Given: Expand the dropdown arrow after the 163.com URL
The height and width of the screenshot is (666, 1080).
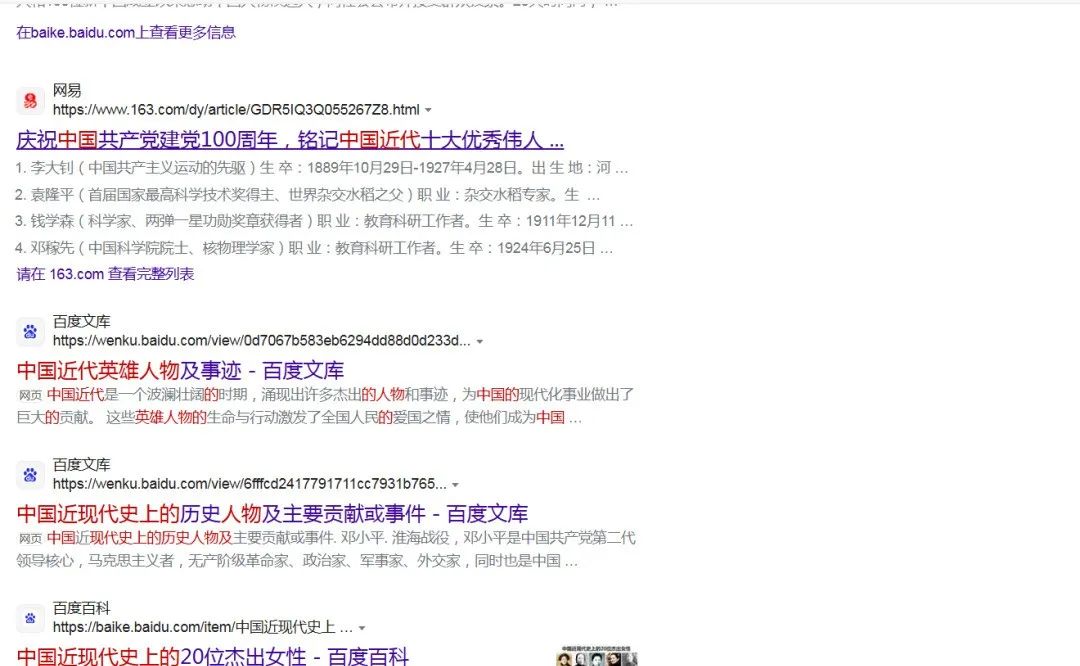Looking at the screenshot, I should coord(428,110).
